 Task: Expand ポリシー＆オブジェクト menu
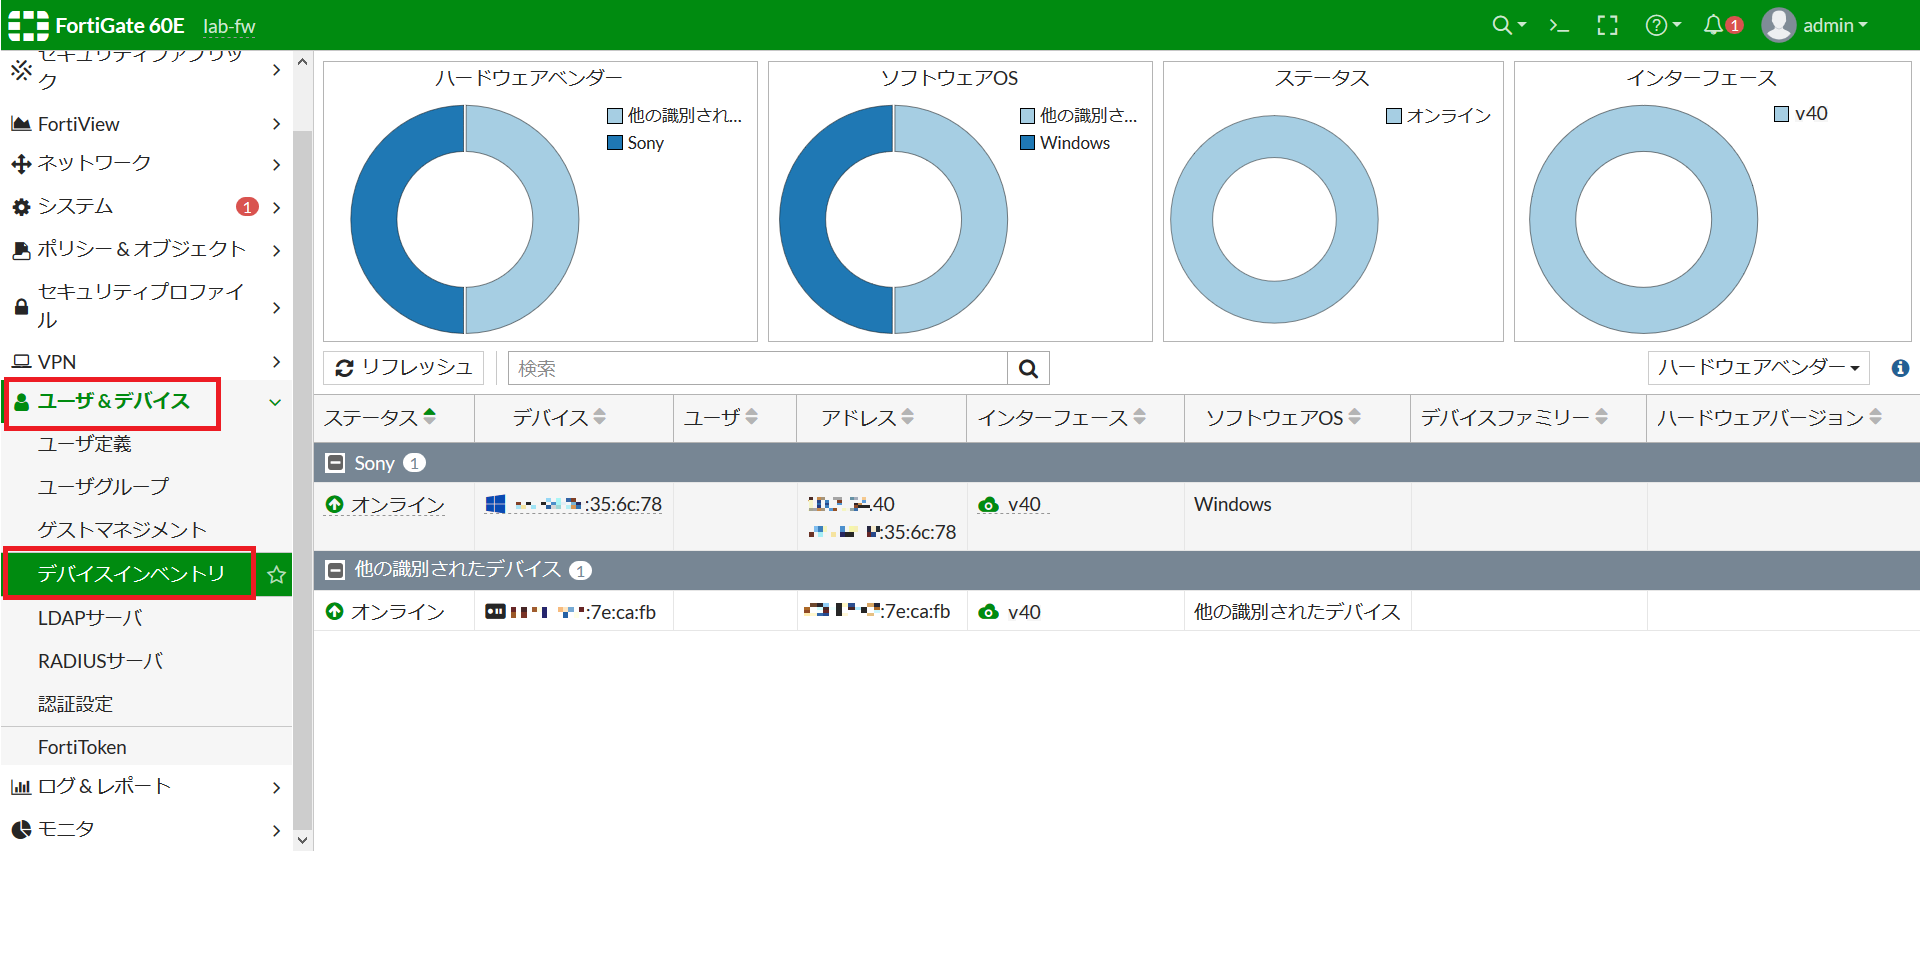click(x=146, y=249)
